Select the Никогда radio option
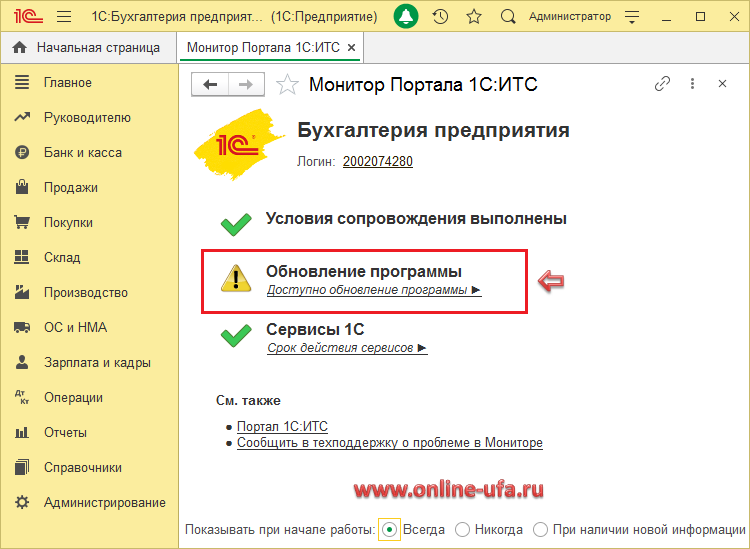Screen dimensions: 750x549 point(462,529)
